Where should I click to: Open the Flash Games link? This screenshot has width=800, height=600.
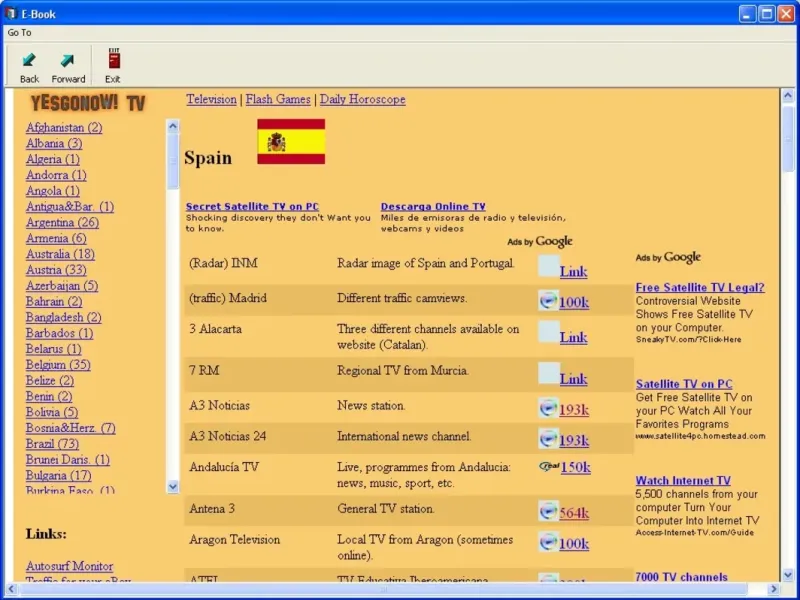click(x=278, y=99)
